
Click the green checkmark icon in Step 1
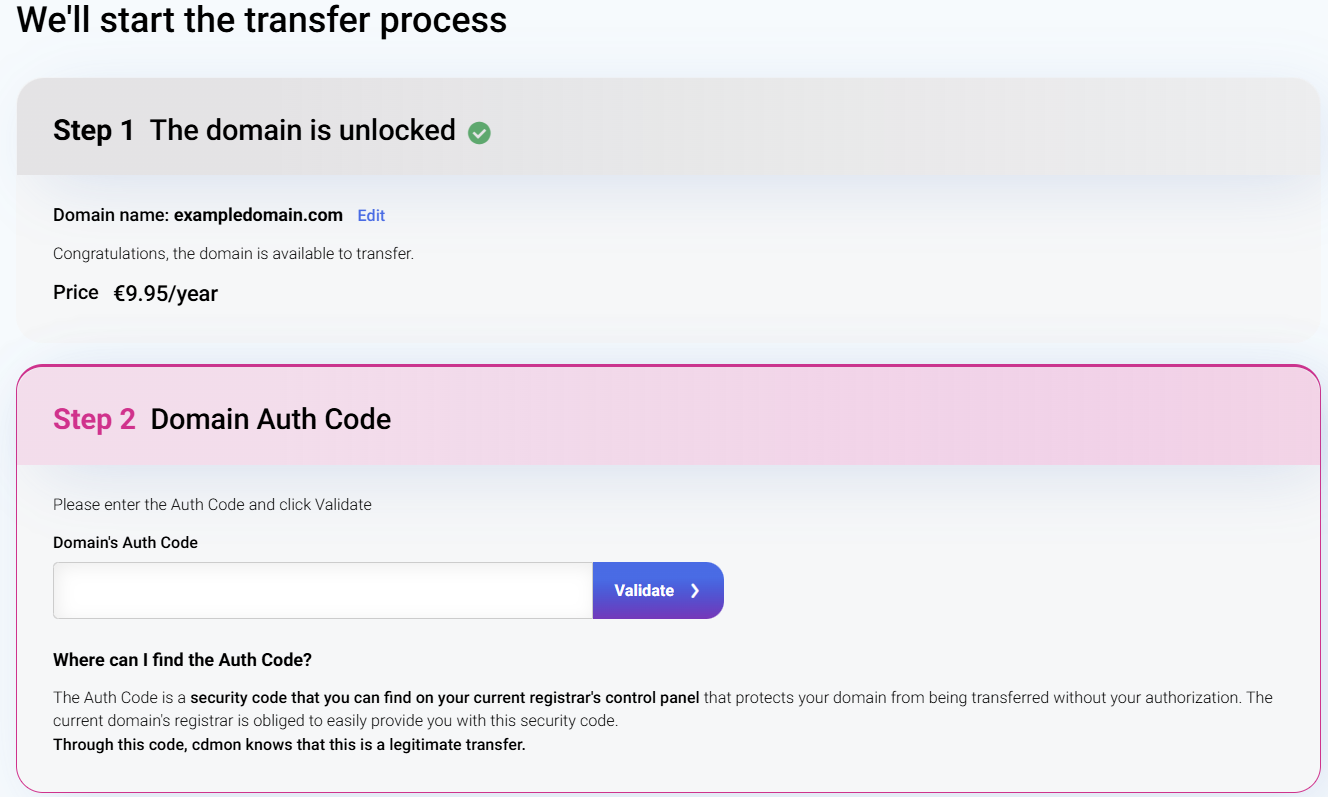(x=479, y=132)
